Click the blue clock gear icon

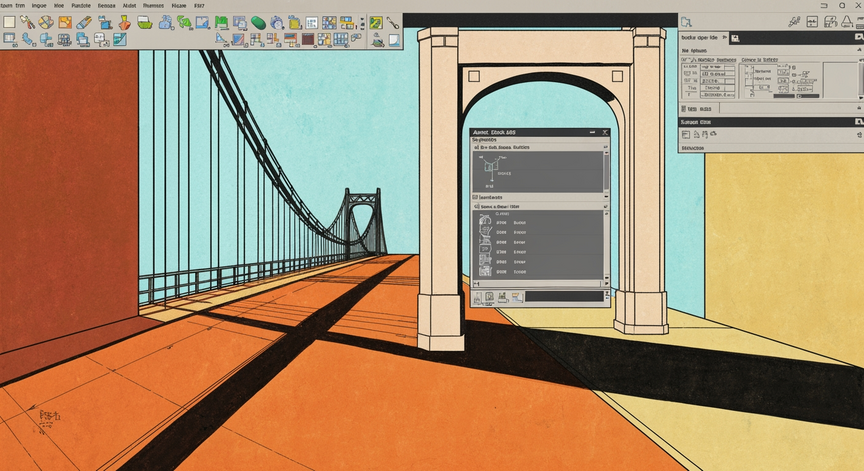coord(277,23)
